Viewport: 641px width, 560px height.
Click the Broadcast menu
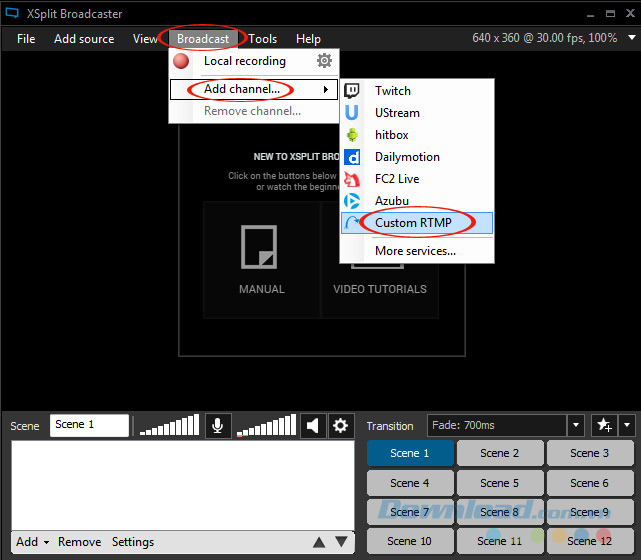(203, 39)
